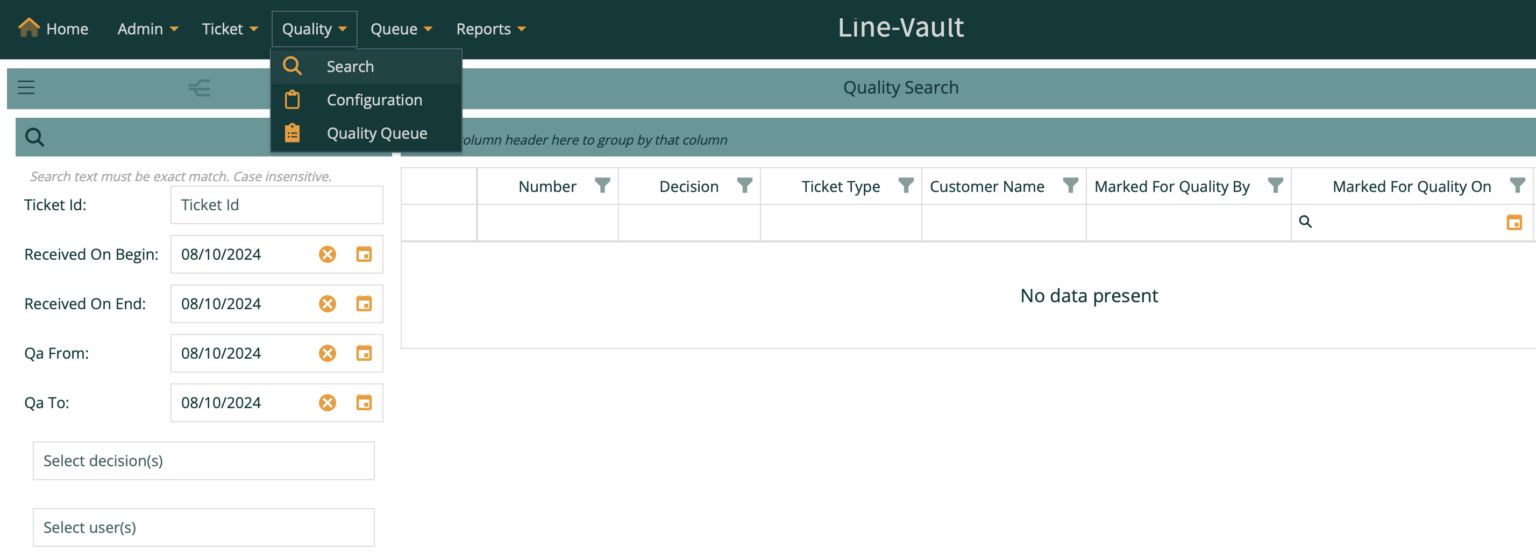Click the tree hierarchy icon in header
This screenshot has height=556, width=1536.
click(199, 88)
